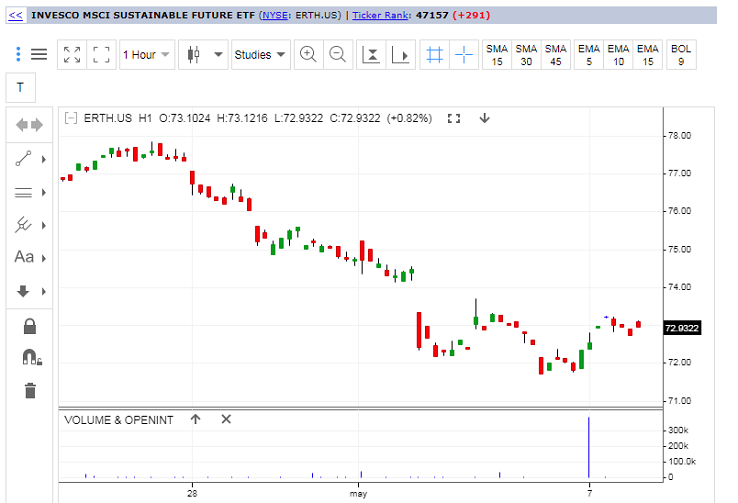Click the back arrows link
The image size is (738, 503).
point(16,15)
